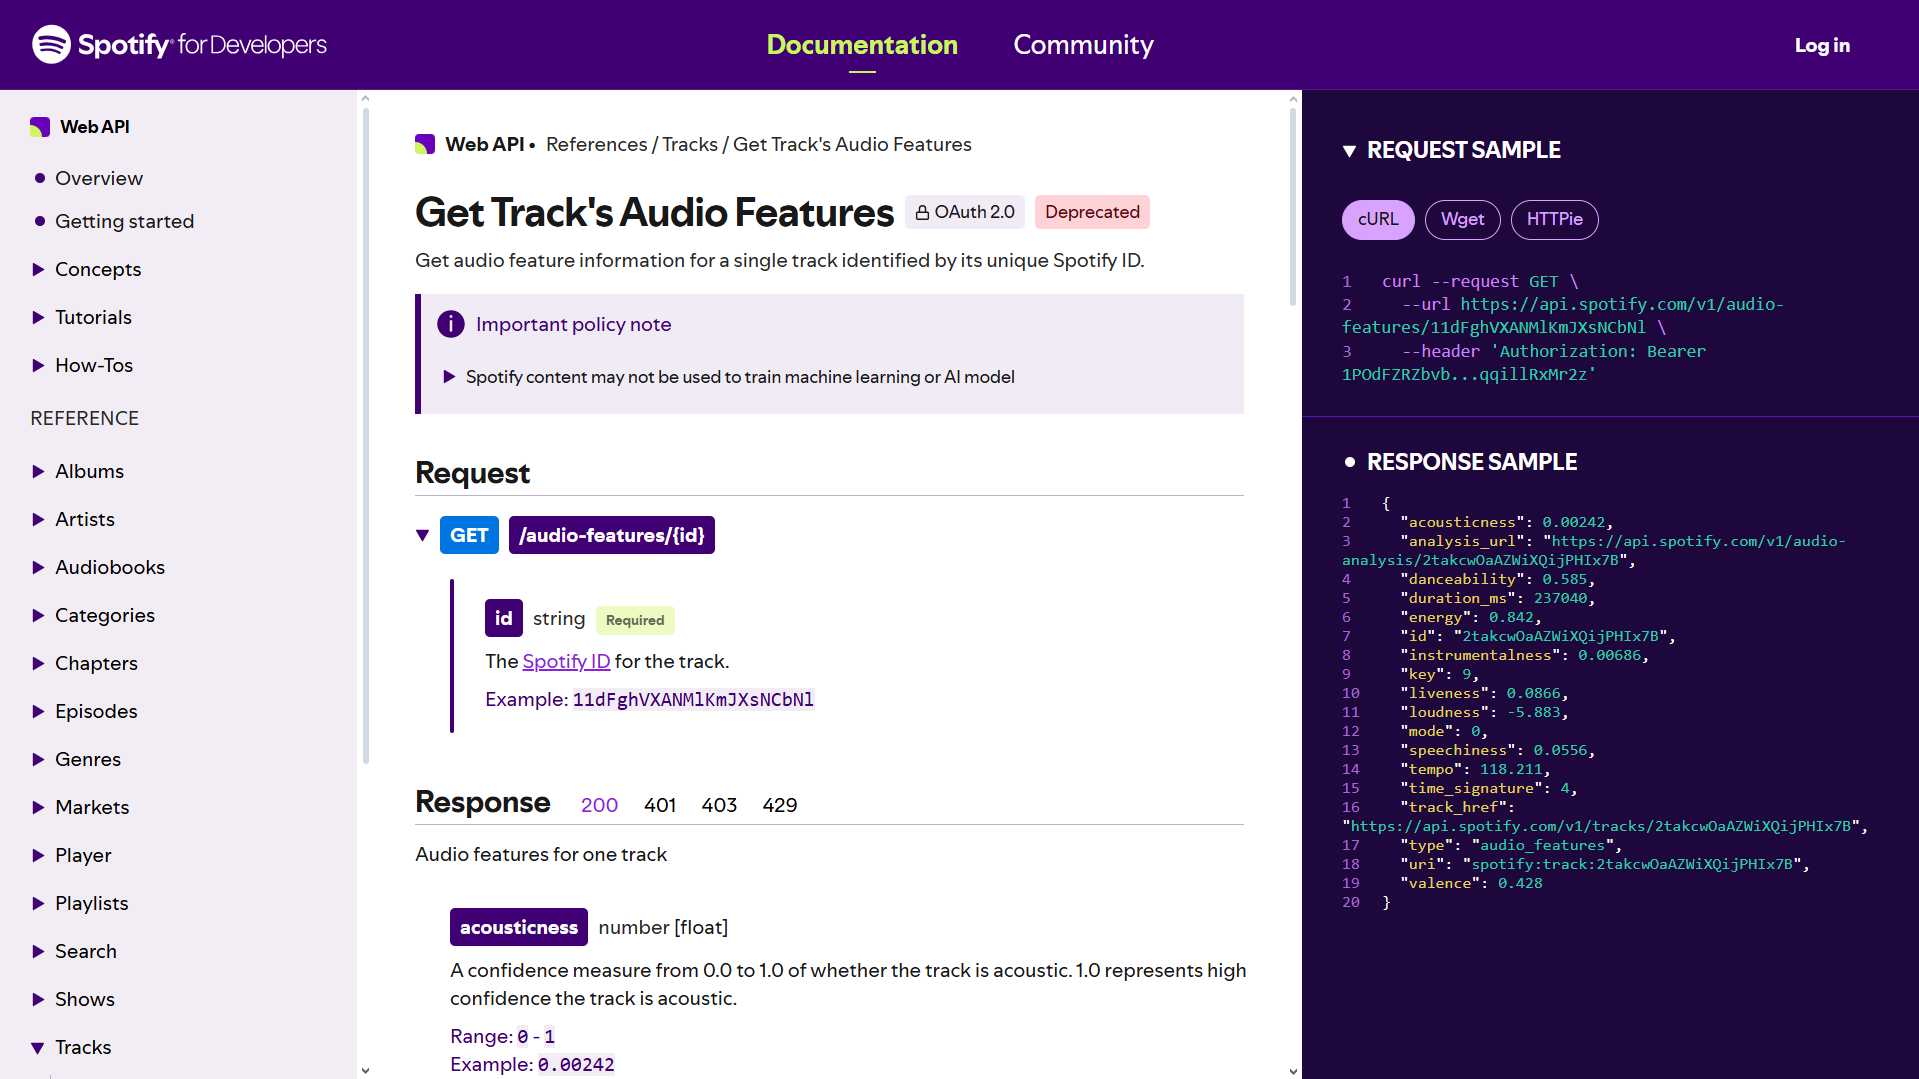The image size is (1919, 1079).
Task: Open the Getting started sidebar link
Action: coord(124,221)
